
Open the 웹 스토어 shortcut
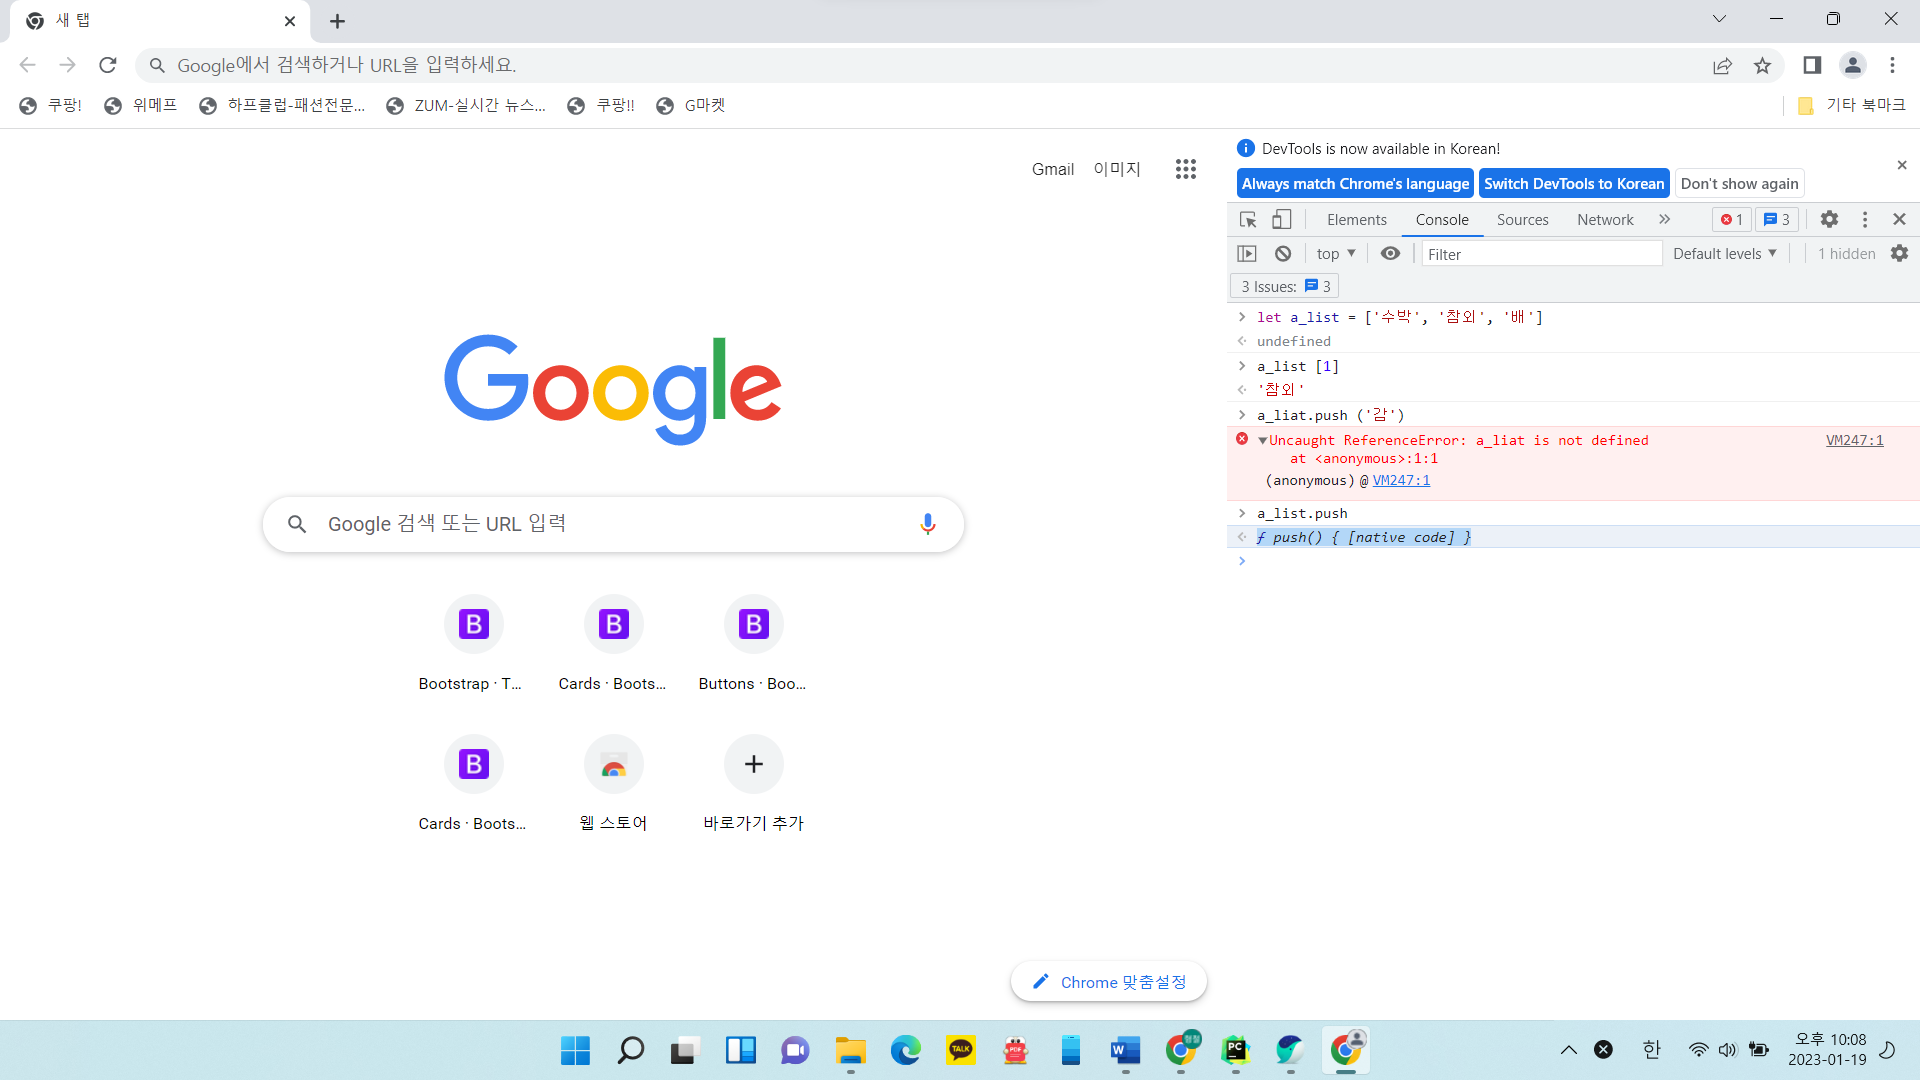click(613, 783)
